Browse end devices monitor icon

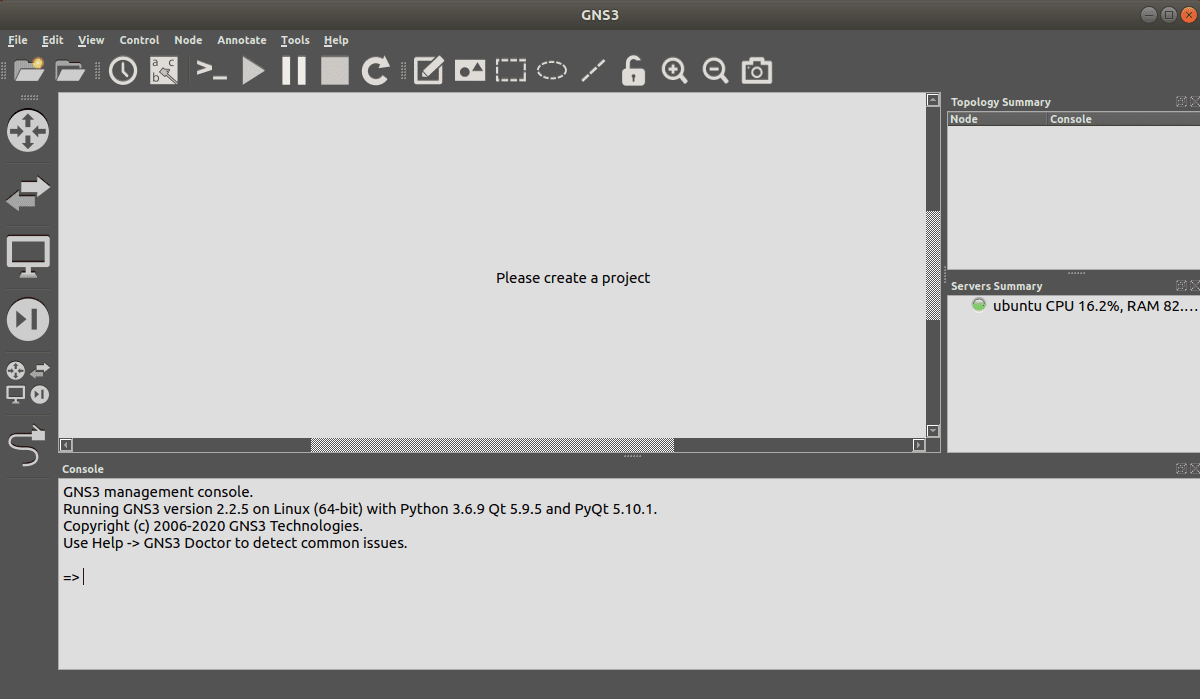pos(28,257)
